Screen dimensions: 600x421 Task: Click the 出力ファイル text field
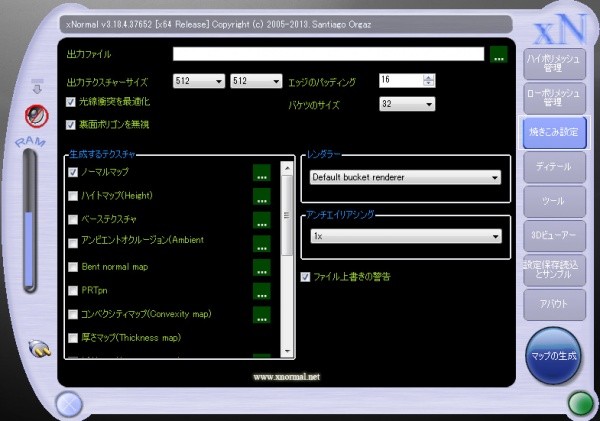[x=328, y=54]
